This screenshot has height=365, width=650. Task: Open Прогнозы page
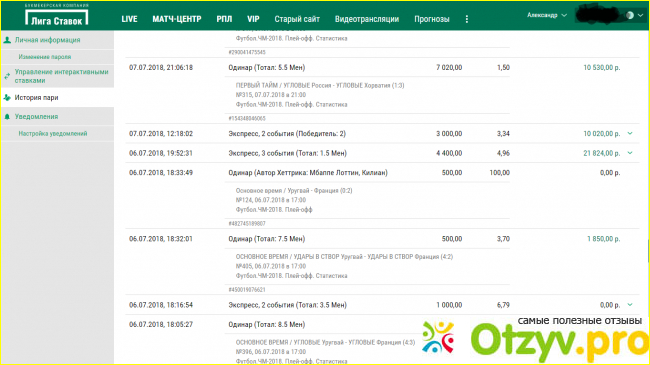click(x=432, y=19)
